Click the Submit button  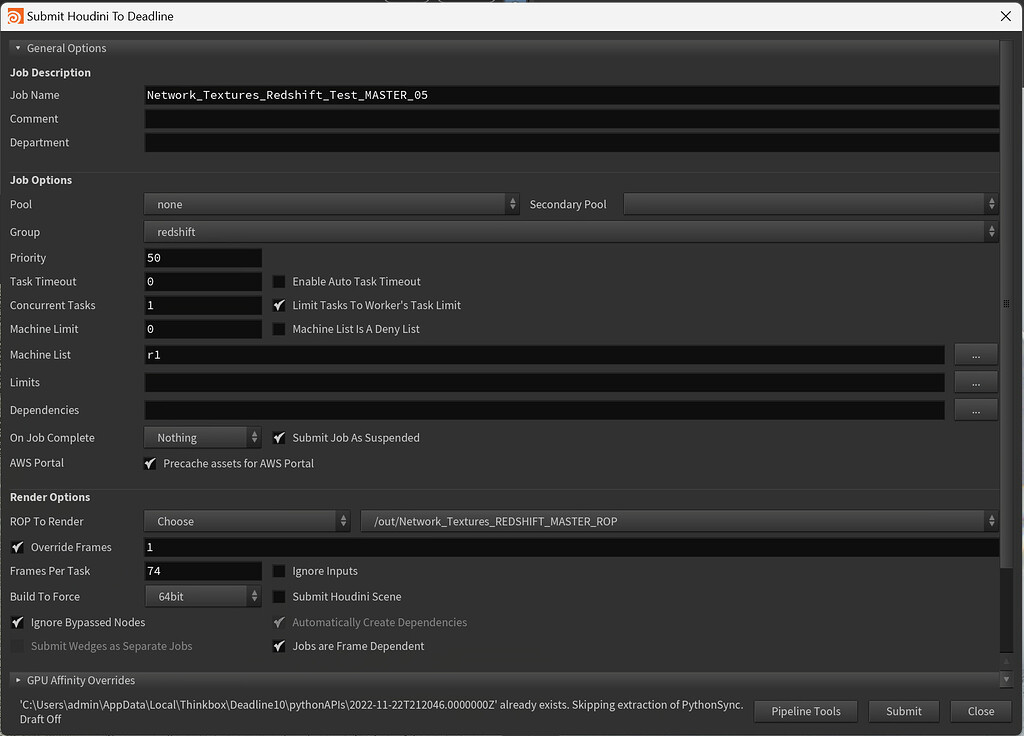coord(902,711)
